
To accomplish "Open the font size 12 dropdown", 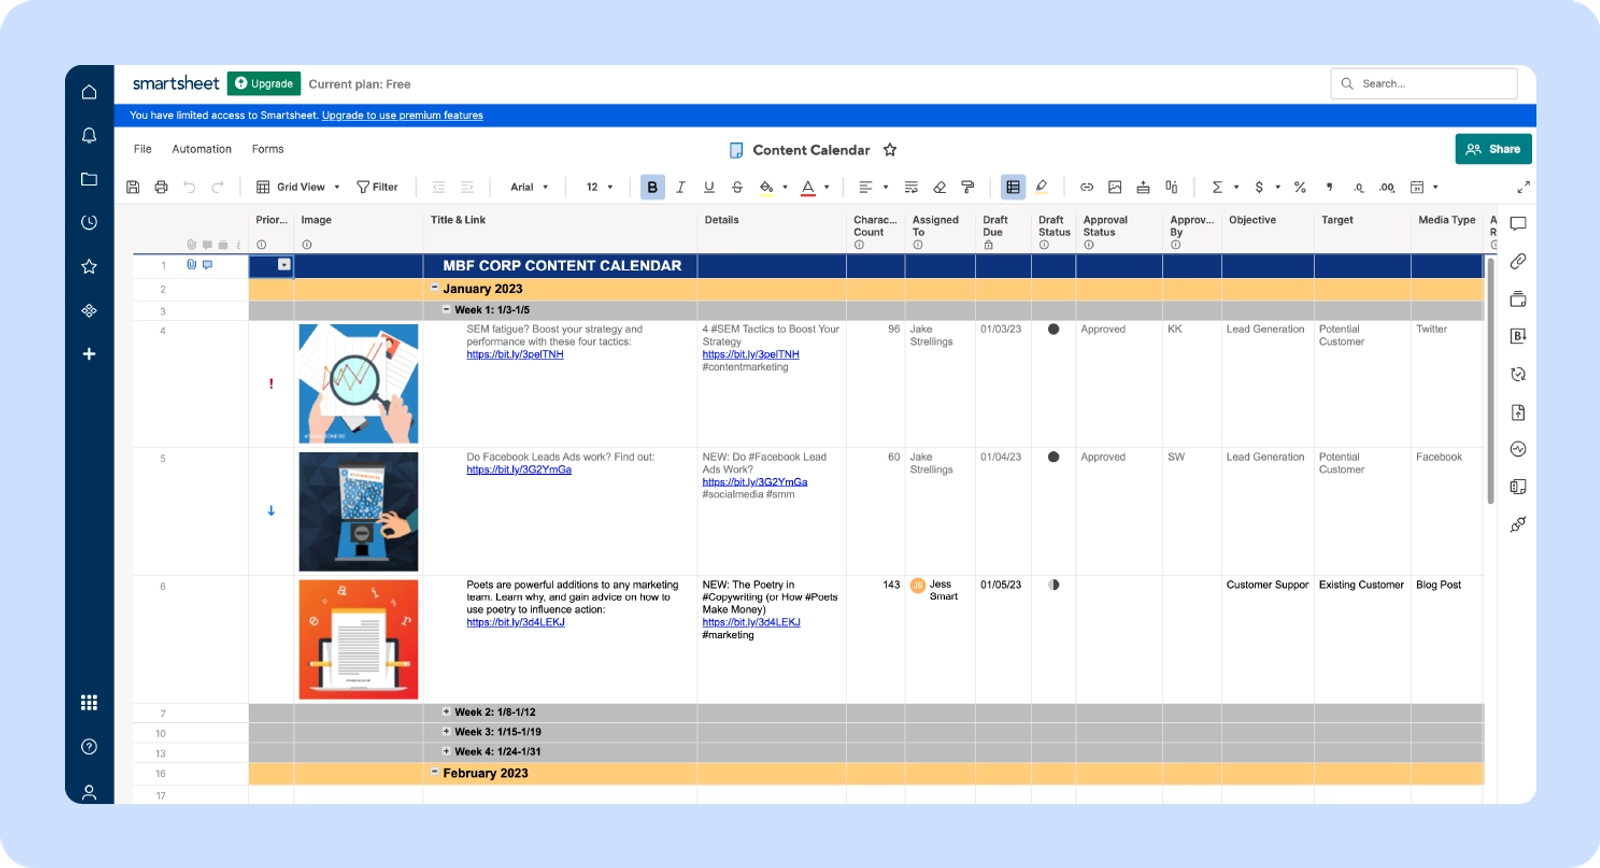I will click(600, 187).
